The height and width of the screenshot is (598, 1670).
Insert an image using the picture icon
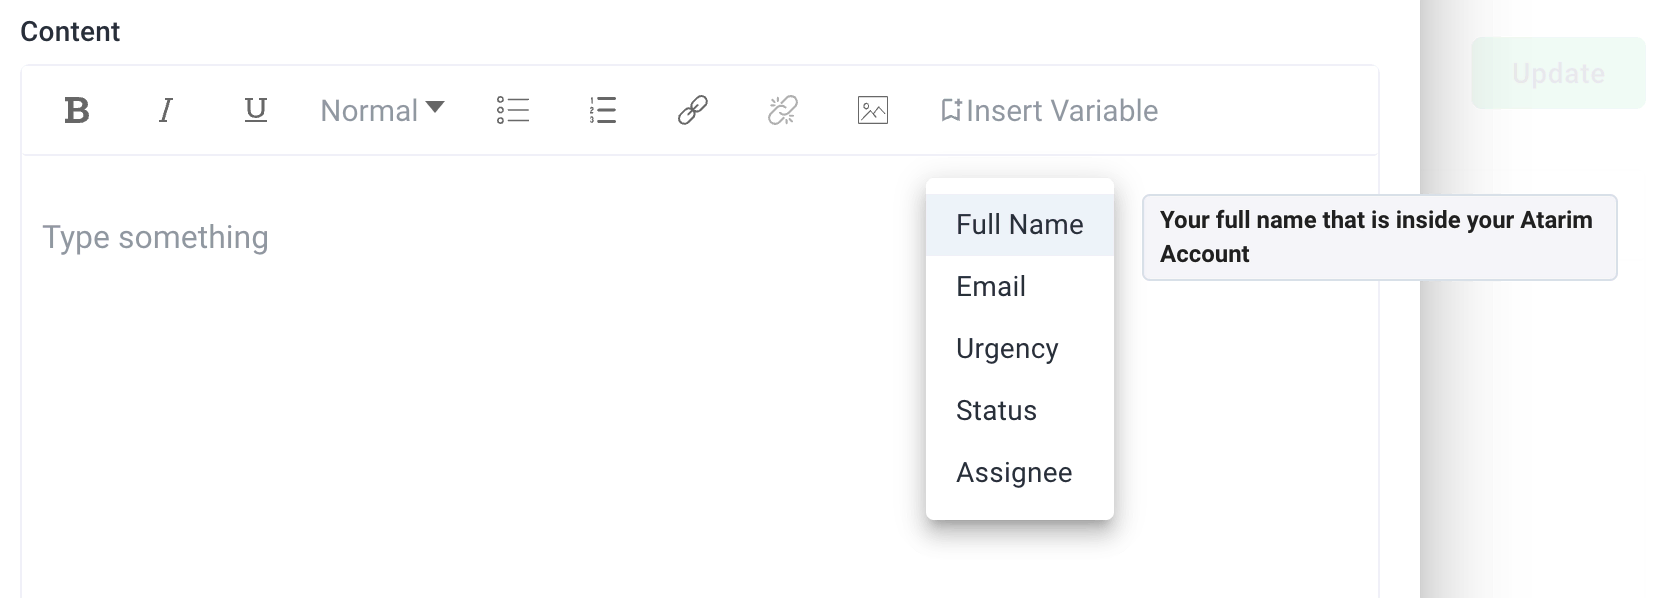pyautogui.click(x=873, y=110)
